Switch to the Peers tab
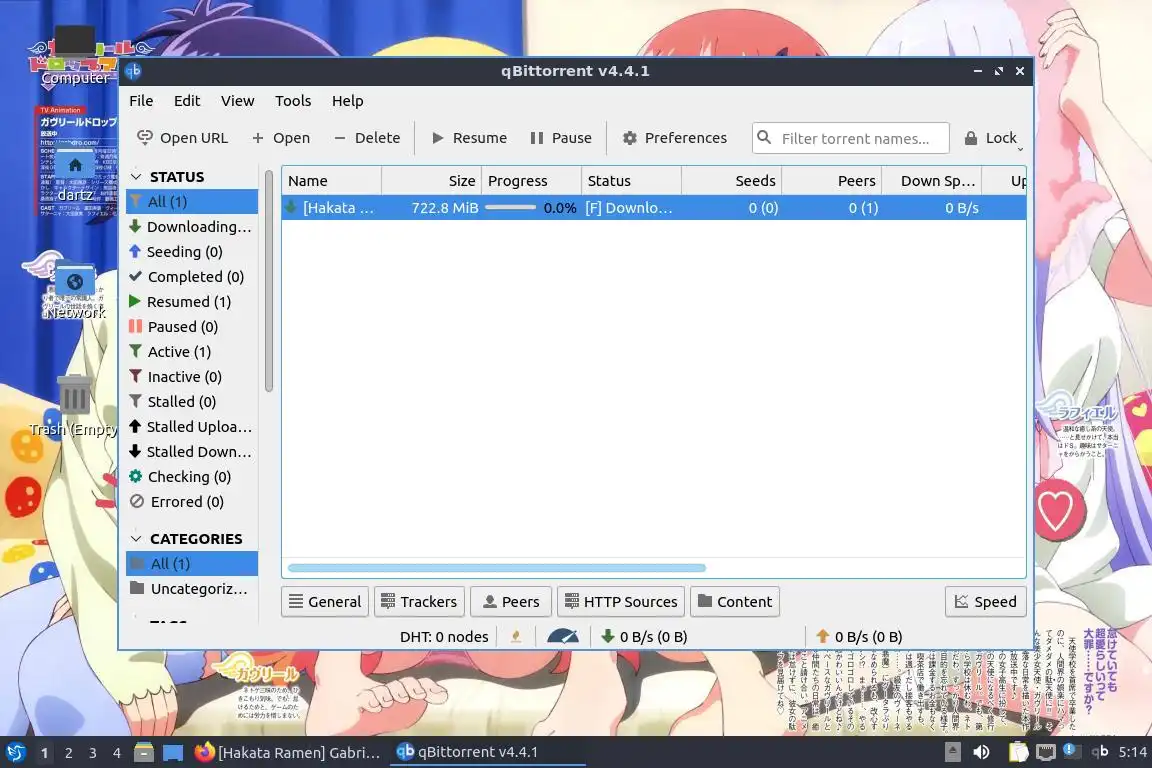Image resolution: width=1152 pixels, height=768 pixels. point(511,602)
